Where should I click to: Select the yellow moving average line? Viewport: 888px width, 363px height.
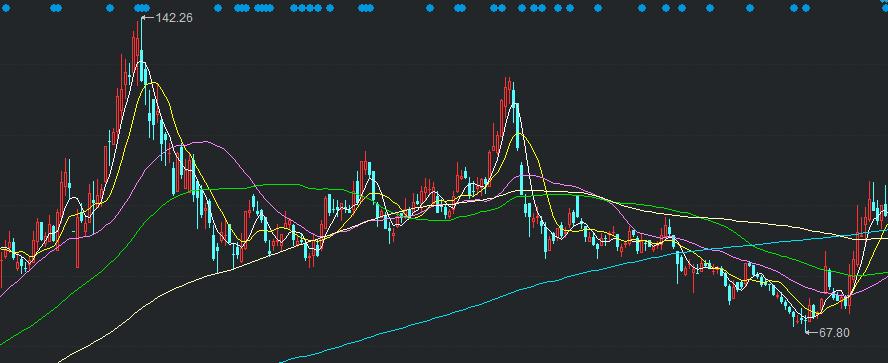click(x=152, y=83)
